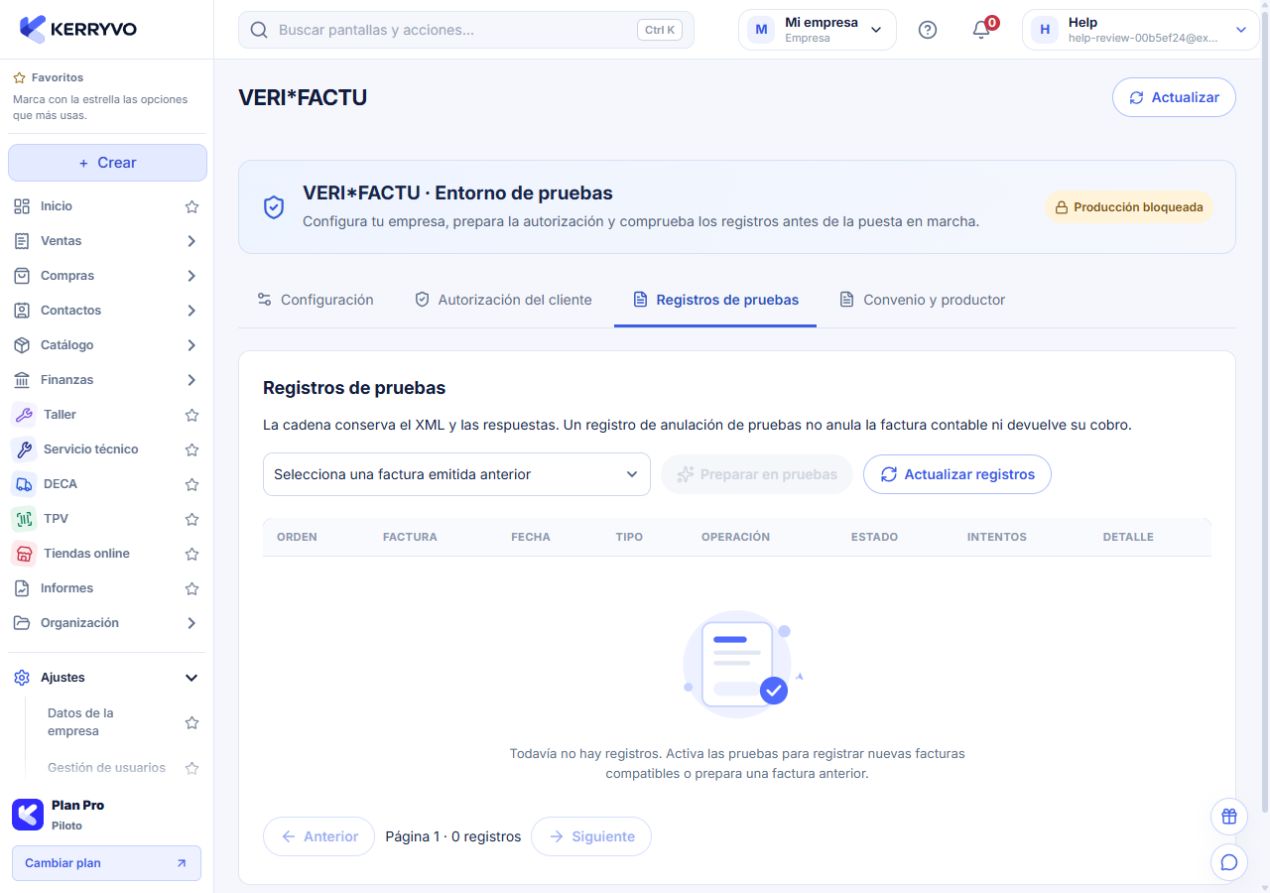Screen dimensions: 1270x893
Task: Star the Inicio menu item
Action: click(192, 206)
